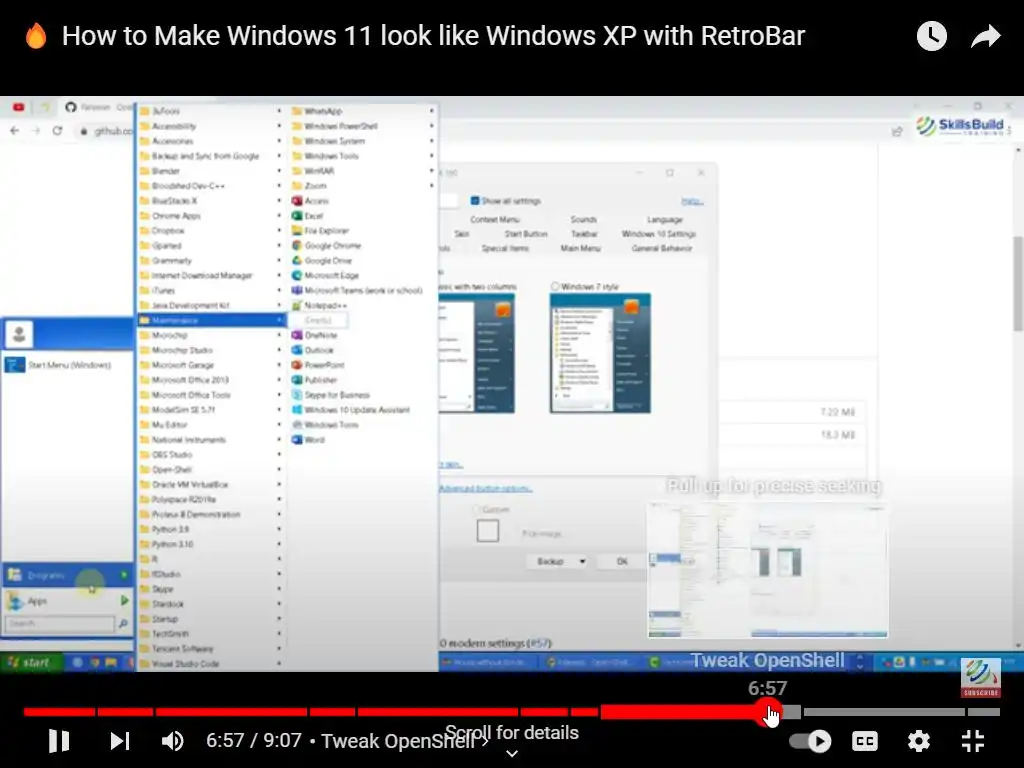Open Start Menu (Windows) entry
The height and width of the screenshot is (768, 1024).
pos(68,365)
